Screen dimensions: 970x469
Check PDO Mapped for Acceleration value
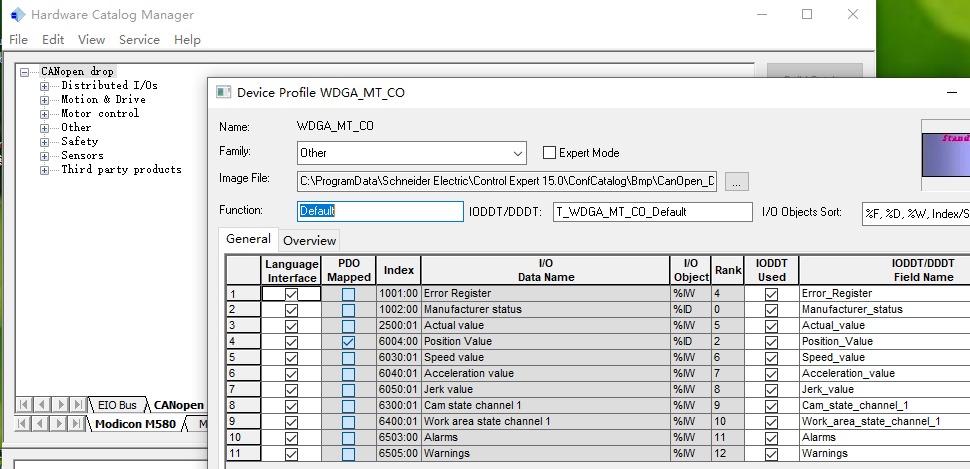coord(348,374)
